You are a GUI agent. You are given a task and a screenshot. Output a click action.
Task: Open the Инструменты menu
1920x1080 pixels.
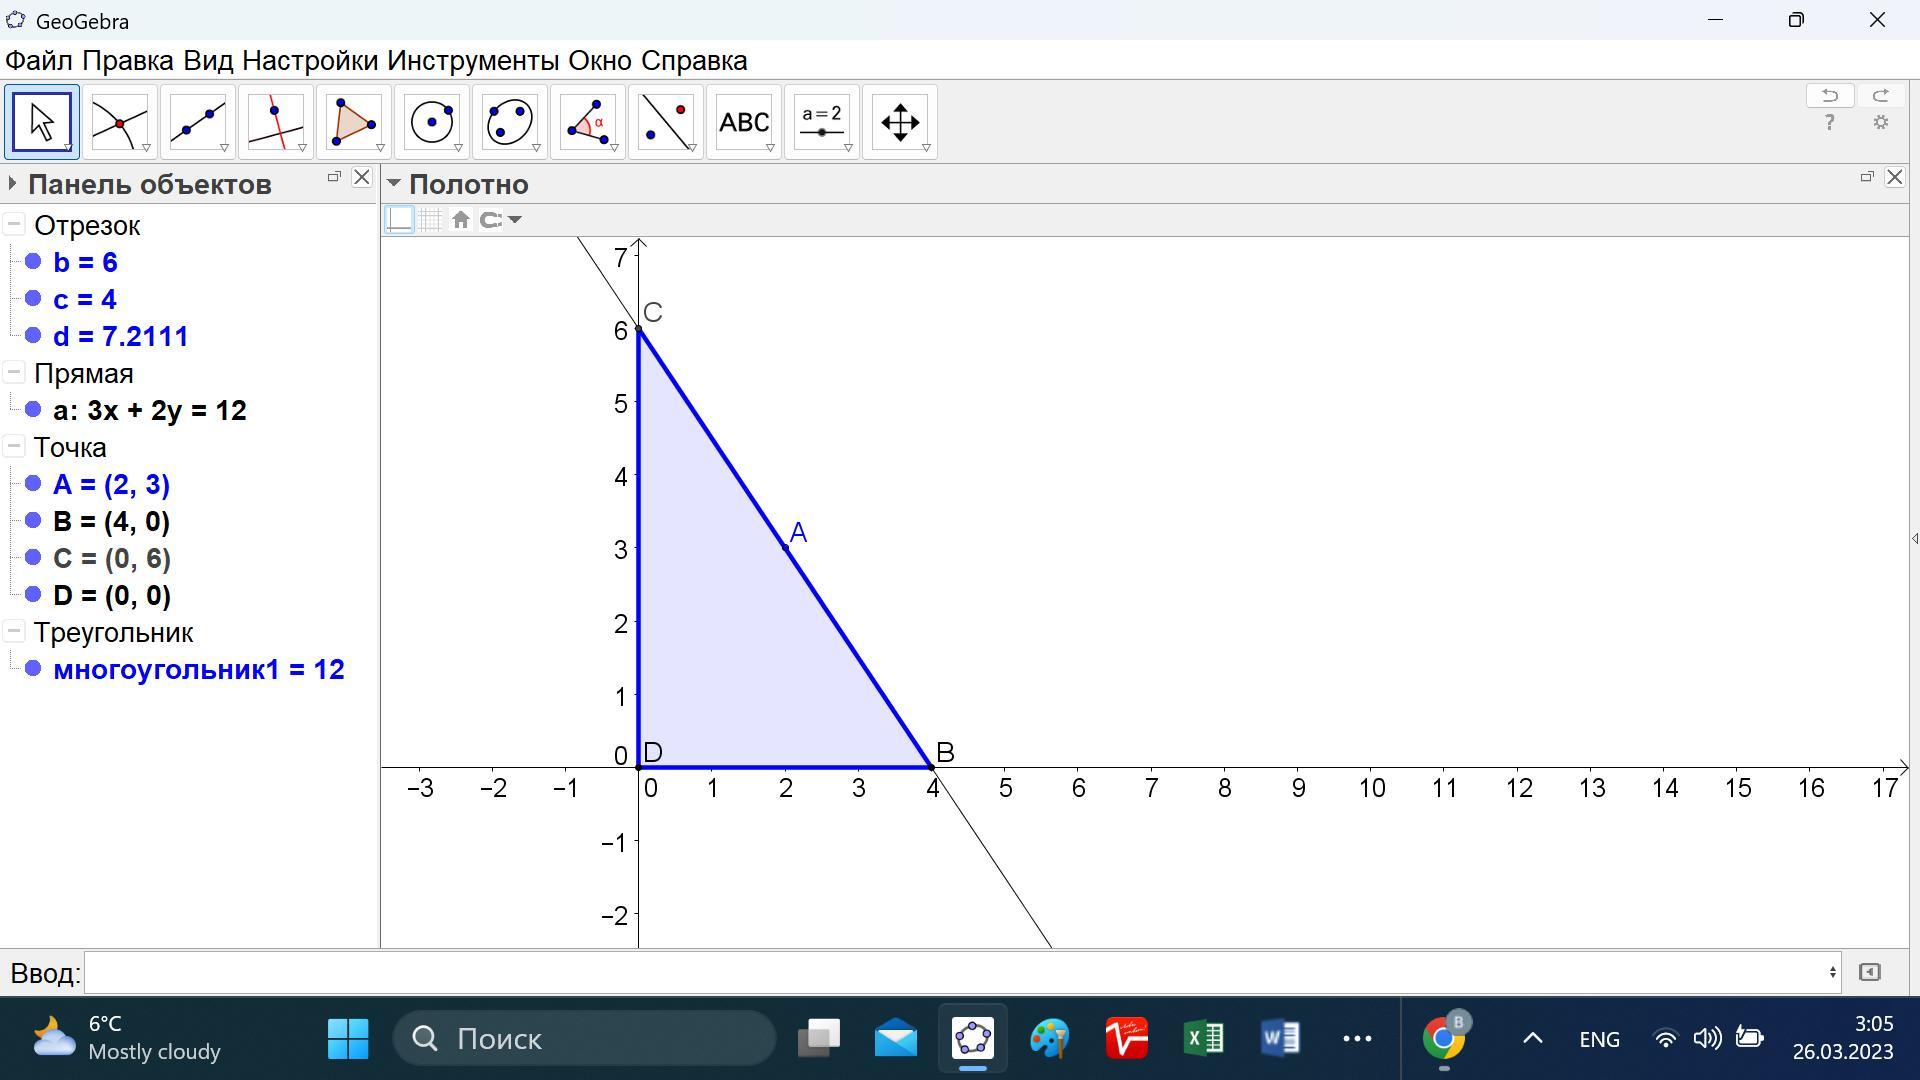point(472,61)
